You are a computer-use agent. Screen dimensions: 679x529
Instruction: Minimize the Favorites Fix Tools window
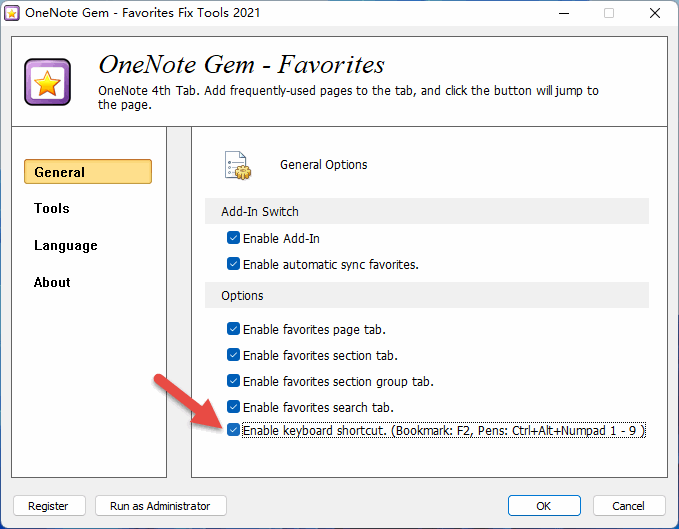[x=564, y=13]
